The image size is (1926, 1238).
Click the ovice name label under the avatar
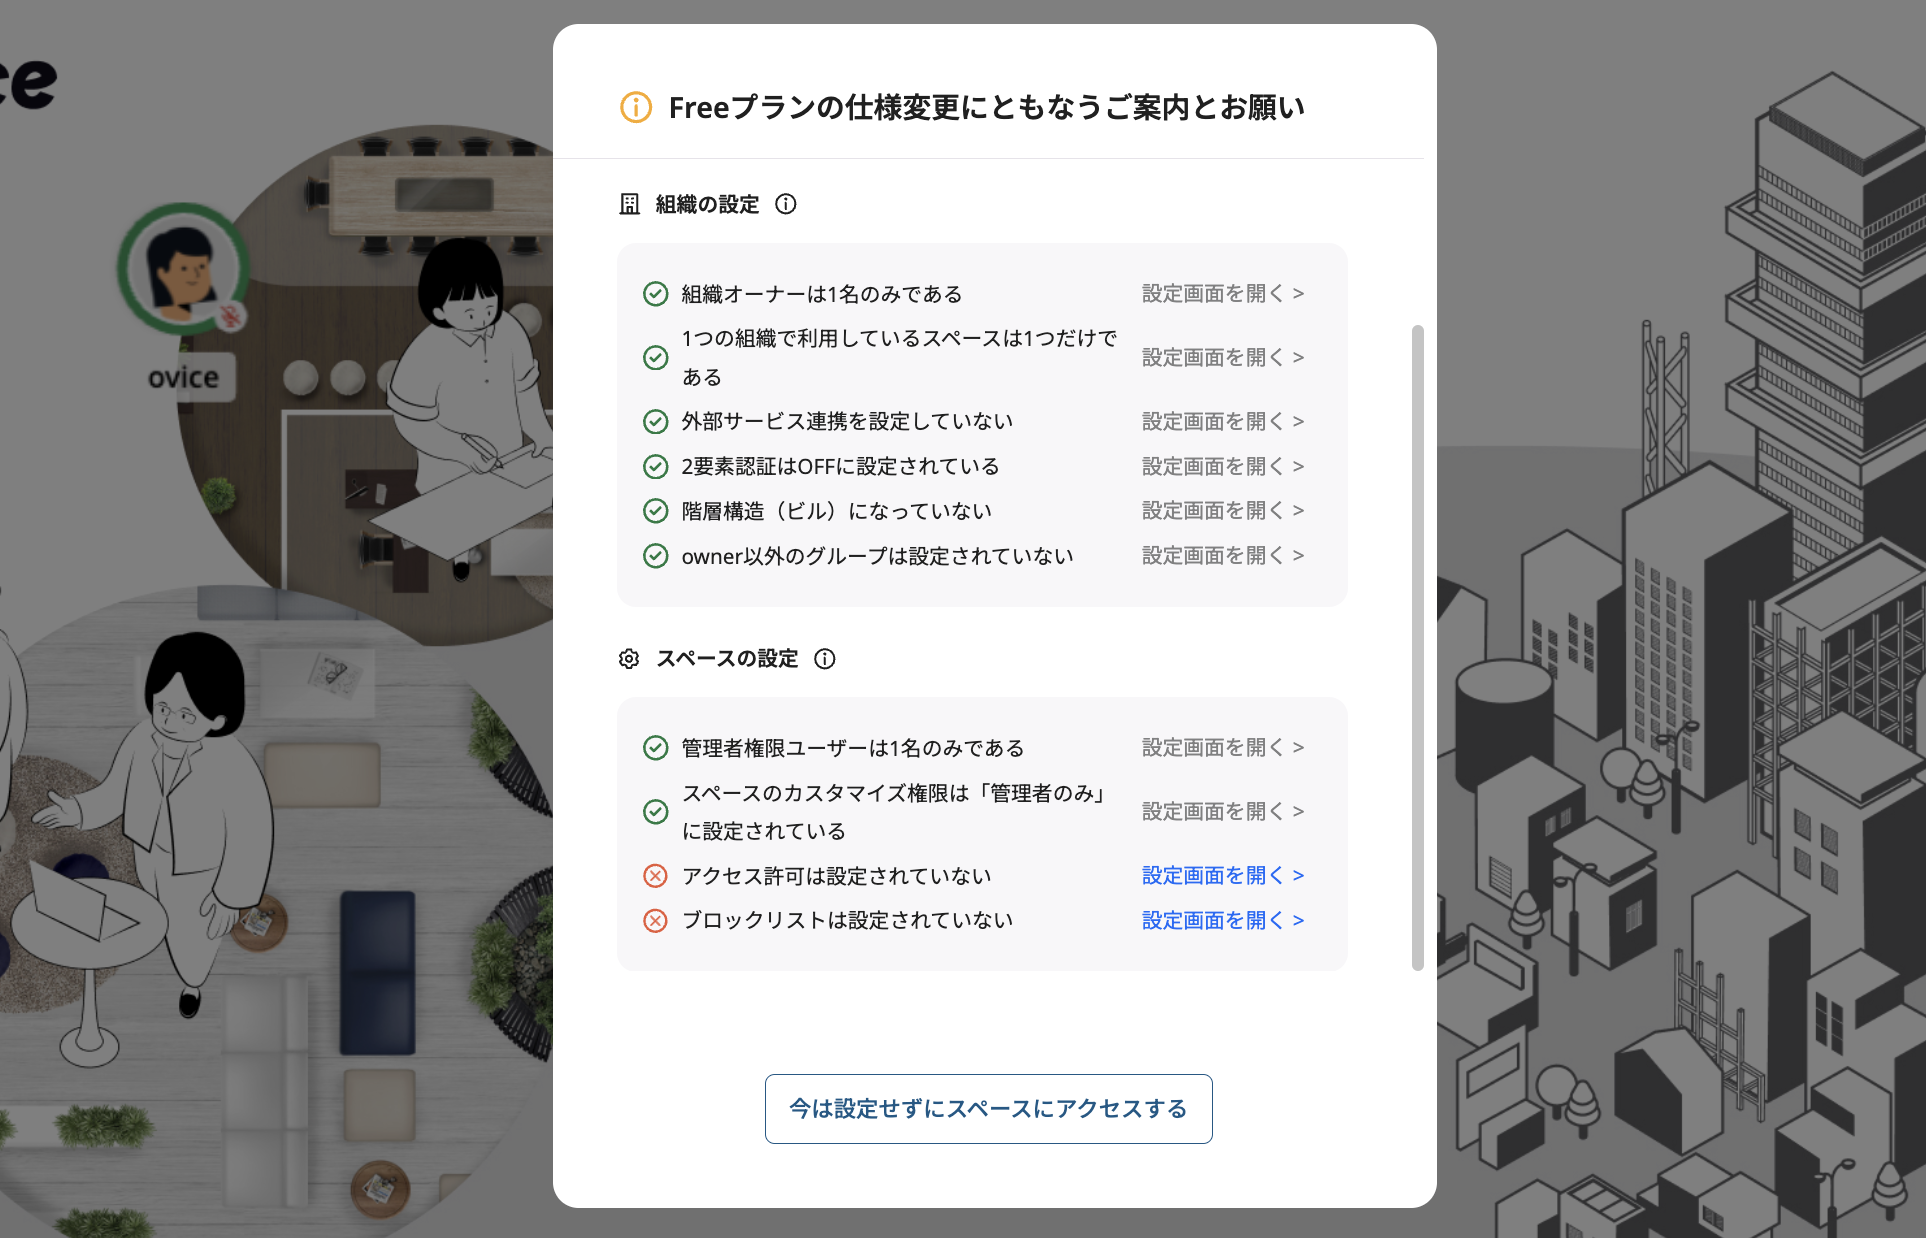tap(183, 377)
